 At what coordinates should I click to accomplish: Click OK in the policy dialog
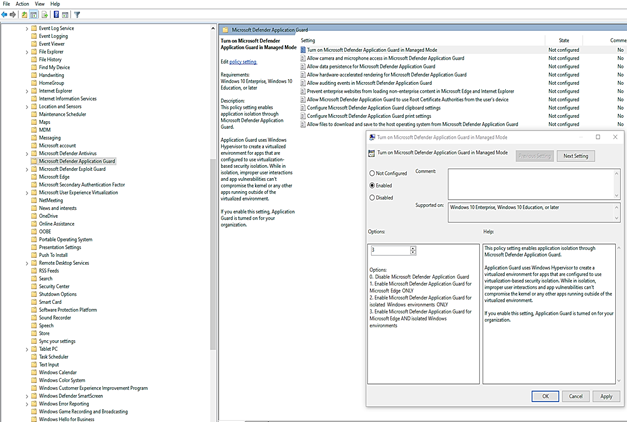pyautogui.click(x=545, y=396)
